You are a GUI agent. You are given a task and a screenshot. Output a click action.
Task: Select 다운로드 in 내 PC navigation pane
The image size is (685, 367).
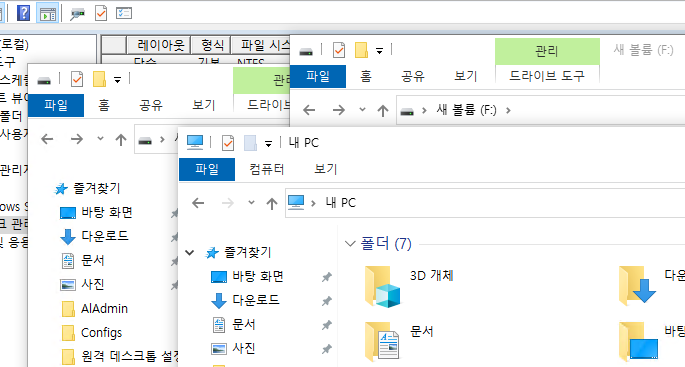[x=256, y=300]
